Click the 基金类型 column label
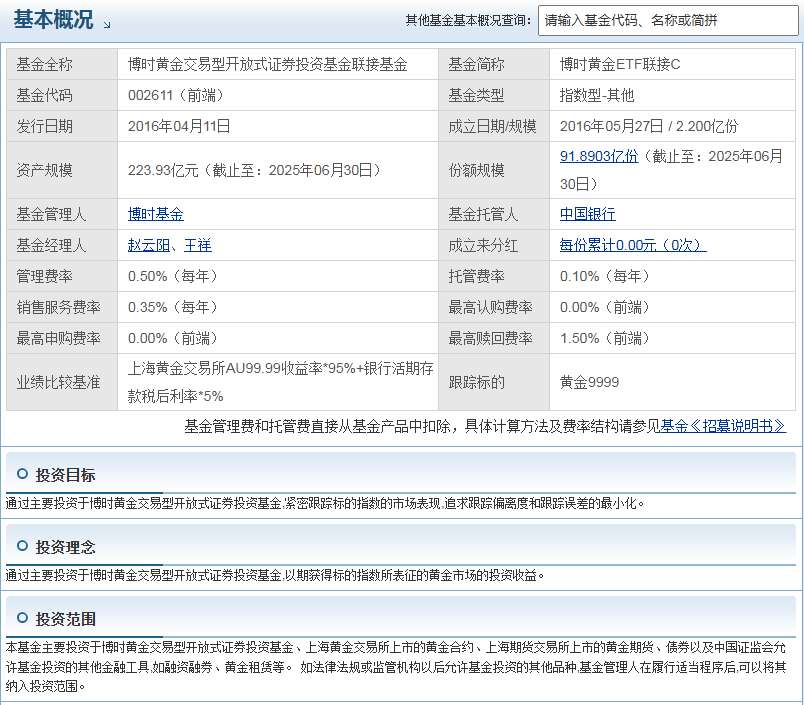The image size is (804, 705). pyautogui.click(x=476, y=95)
